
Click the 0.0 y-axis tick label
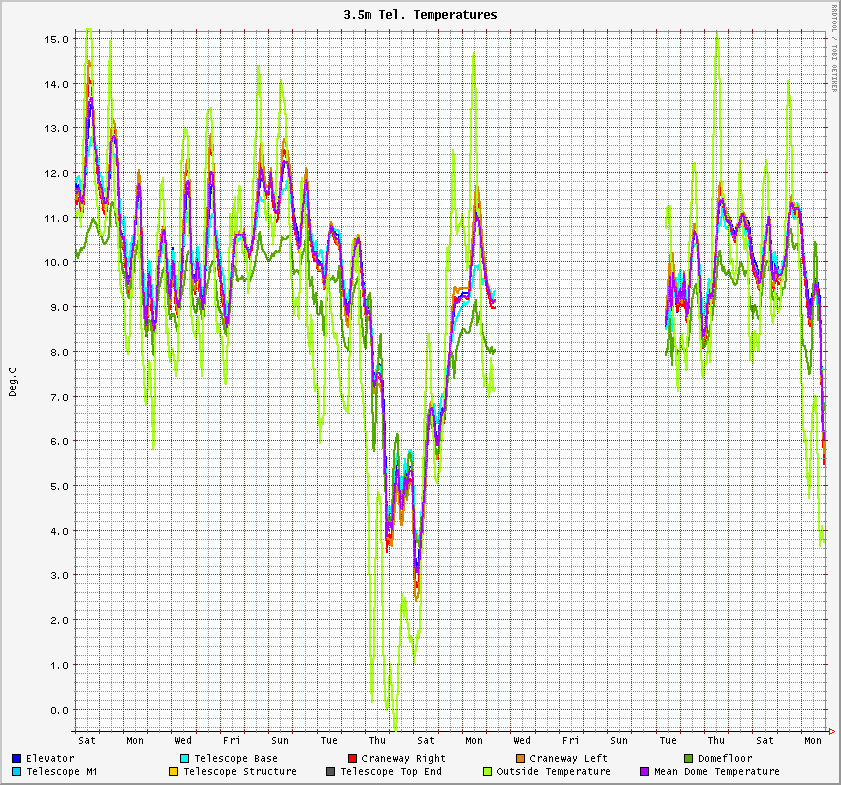[x=60, y=709]
